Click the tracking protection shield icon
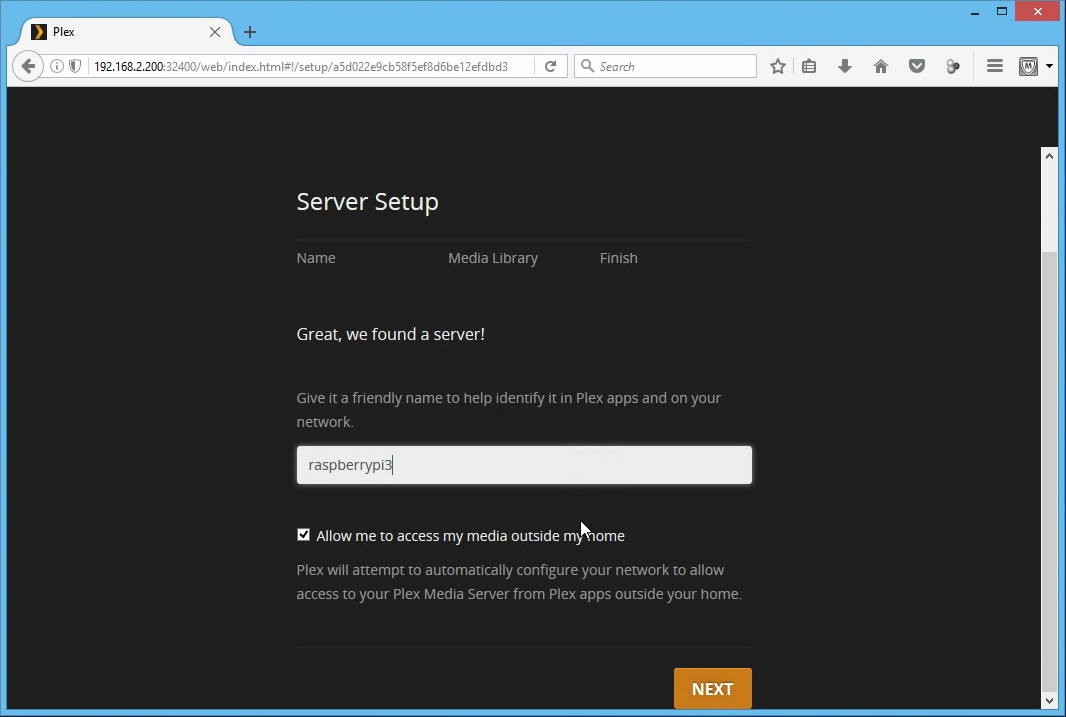Screen dimensions: 1066x717 coord(75,66)
